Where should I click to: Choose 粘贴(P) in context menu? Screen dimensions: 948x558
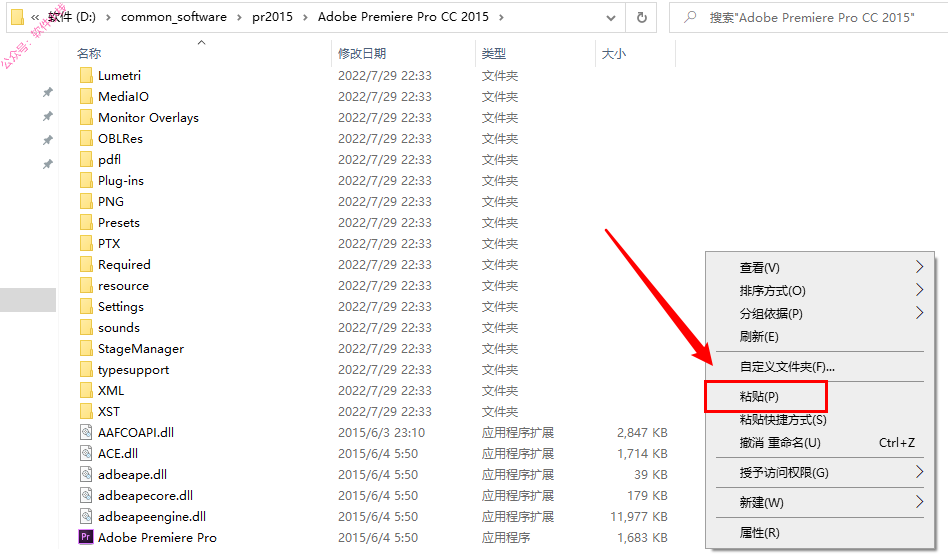point(820,397)
